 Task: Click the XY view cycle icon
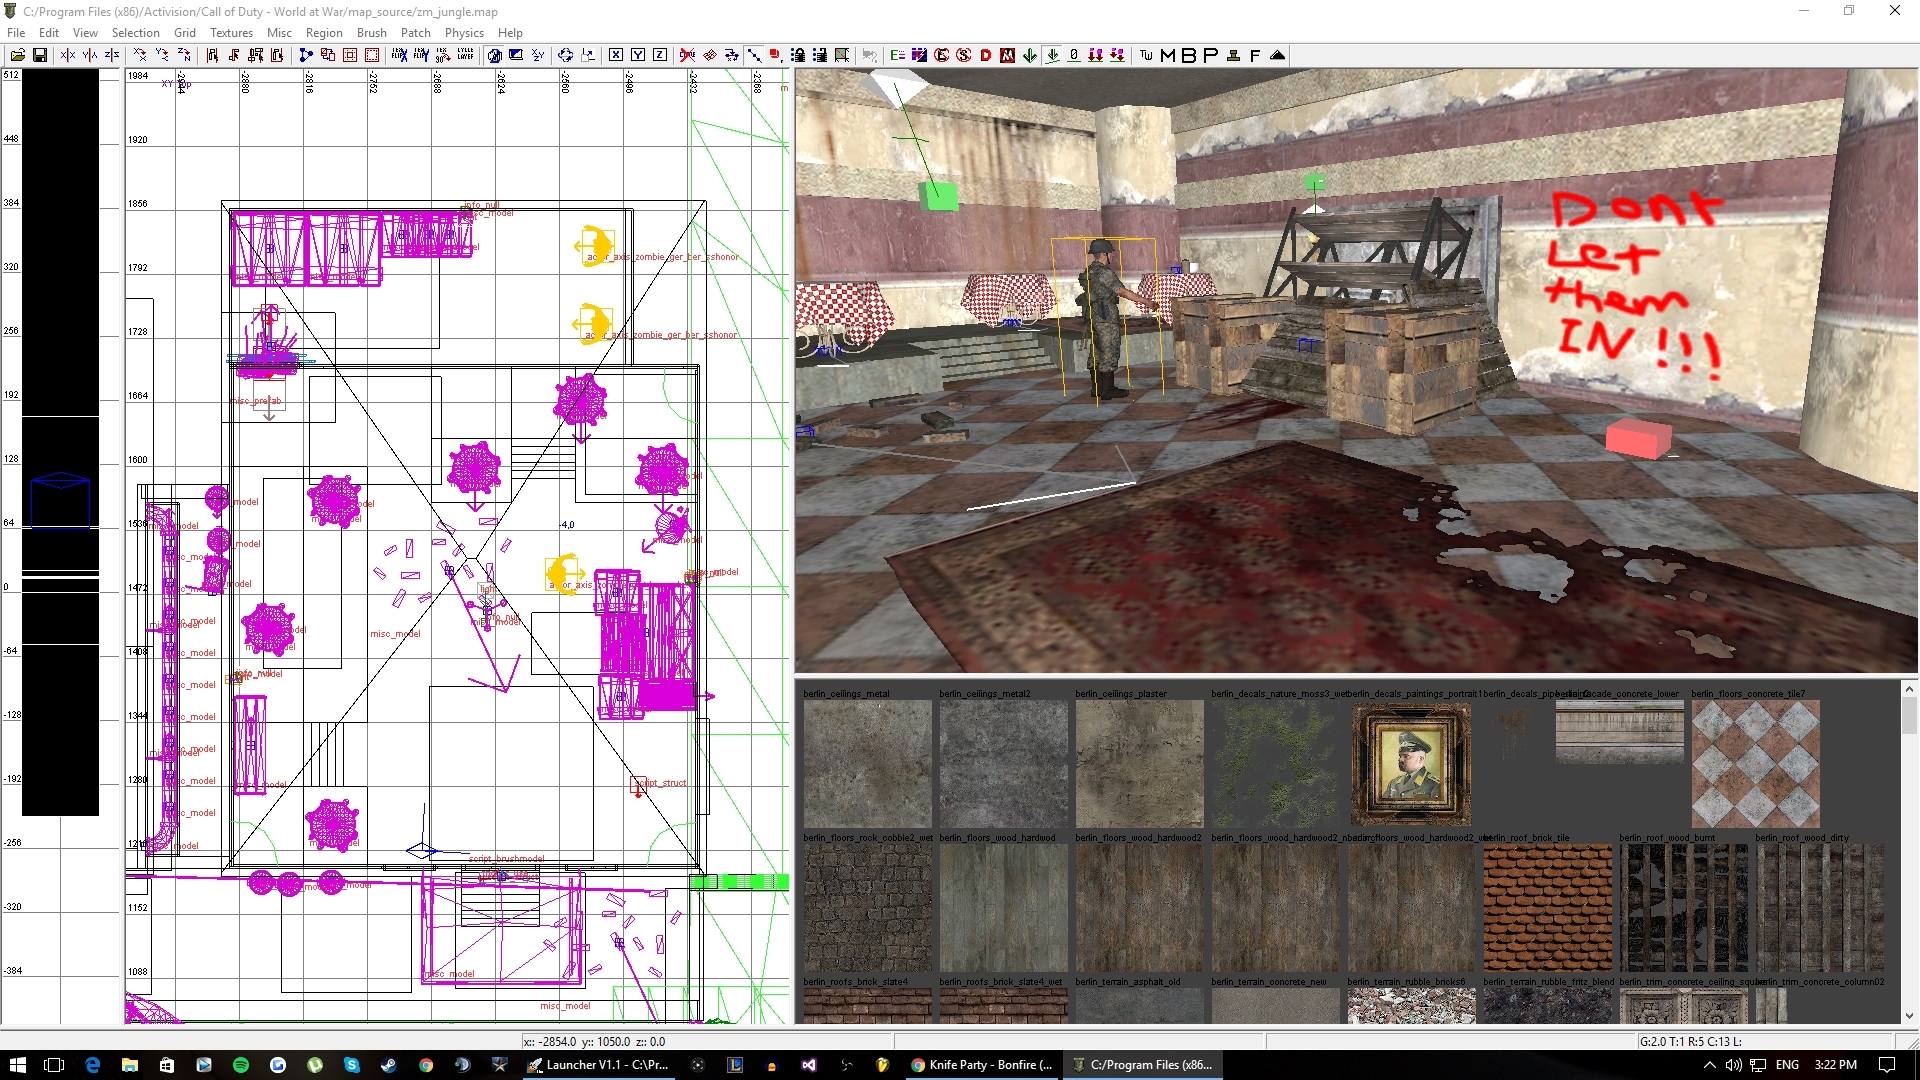coord(538,55)
